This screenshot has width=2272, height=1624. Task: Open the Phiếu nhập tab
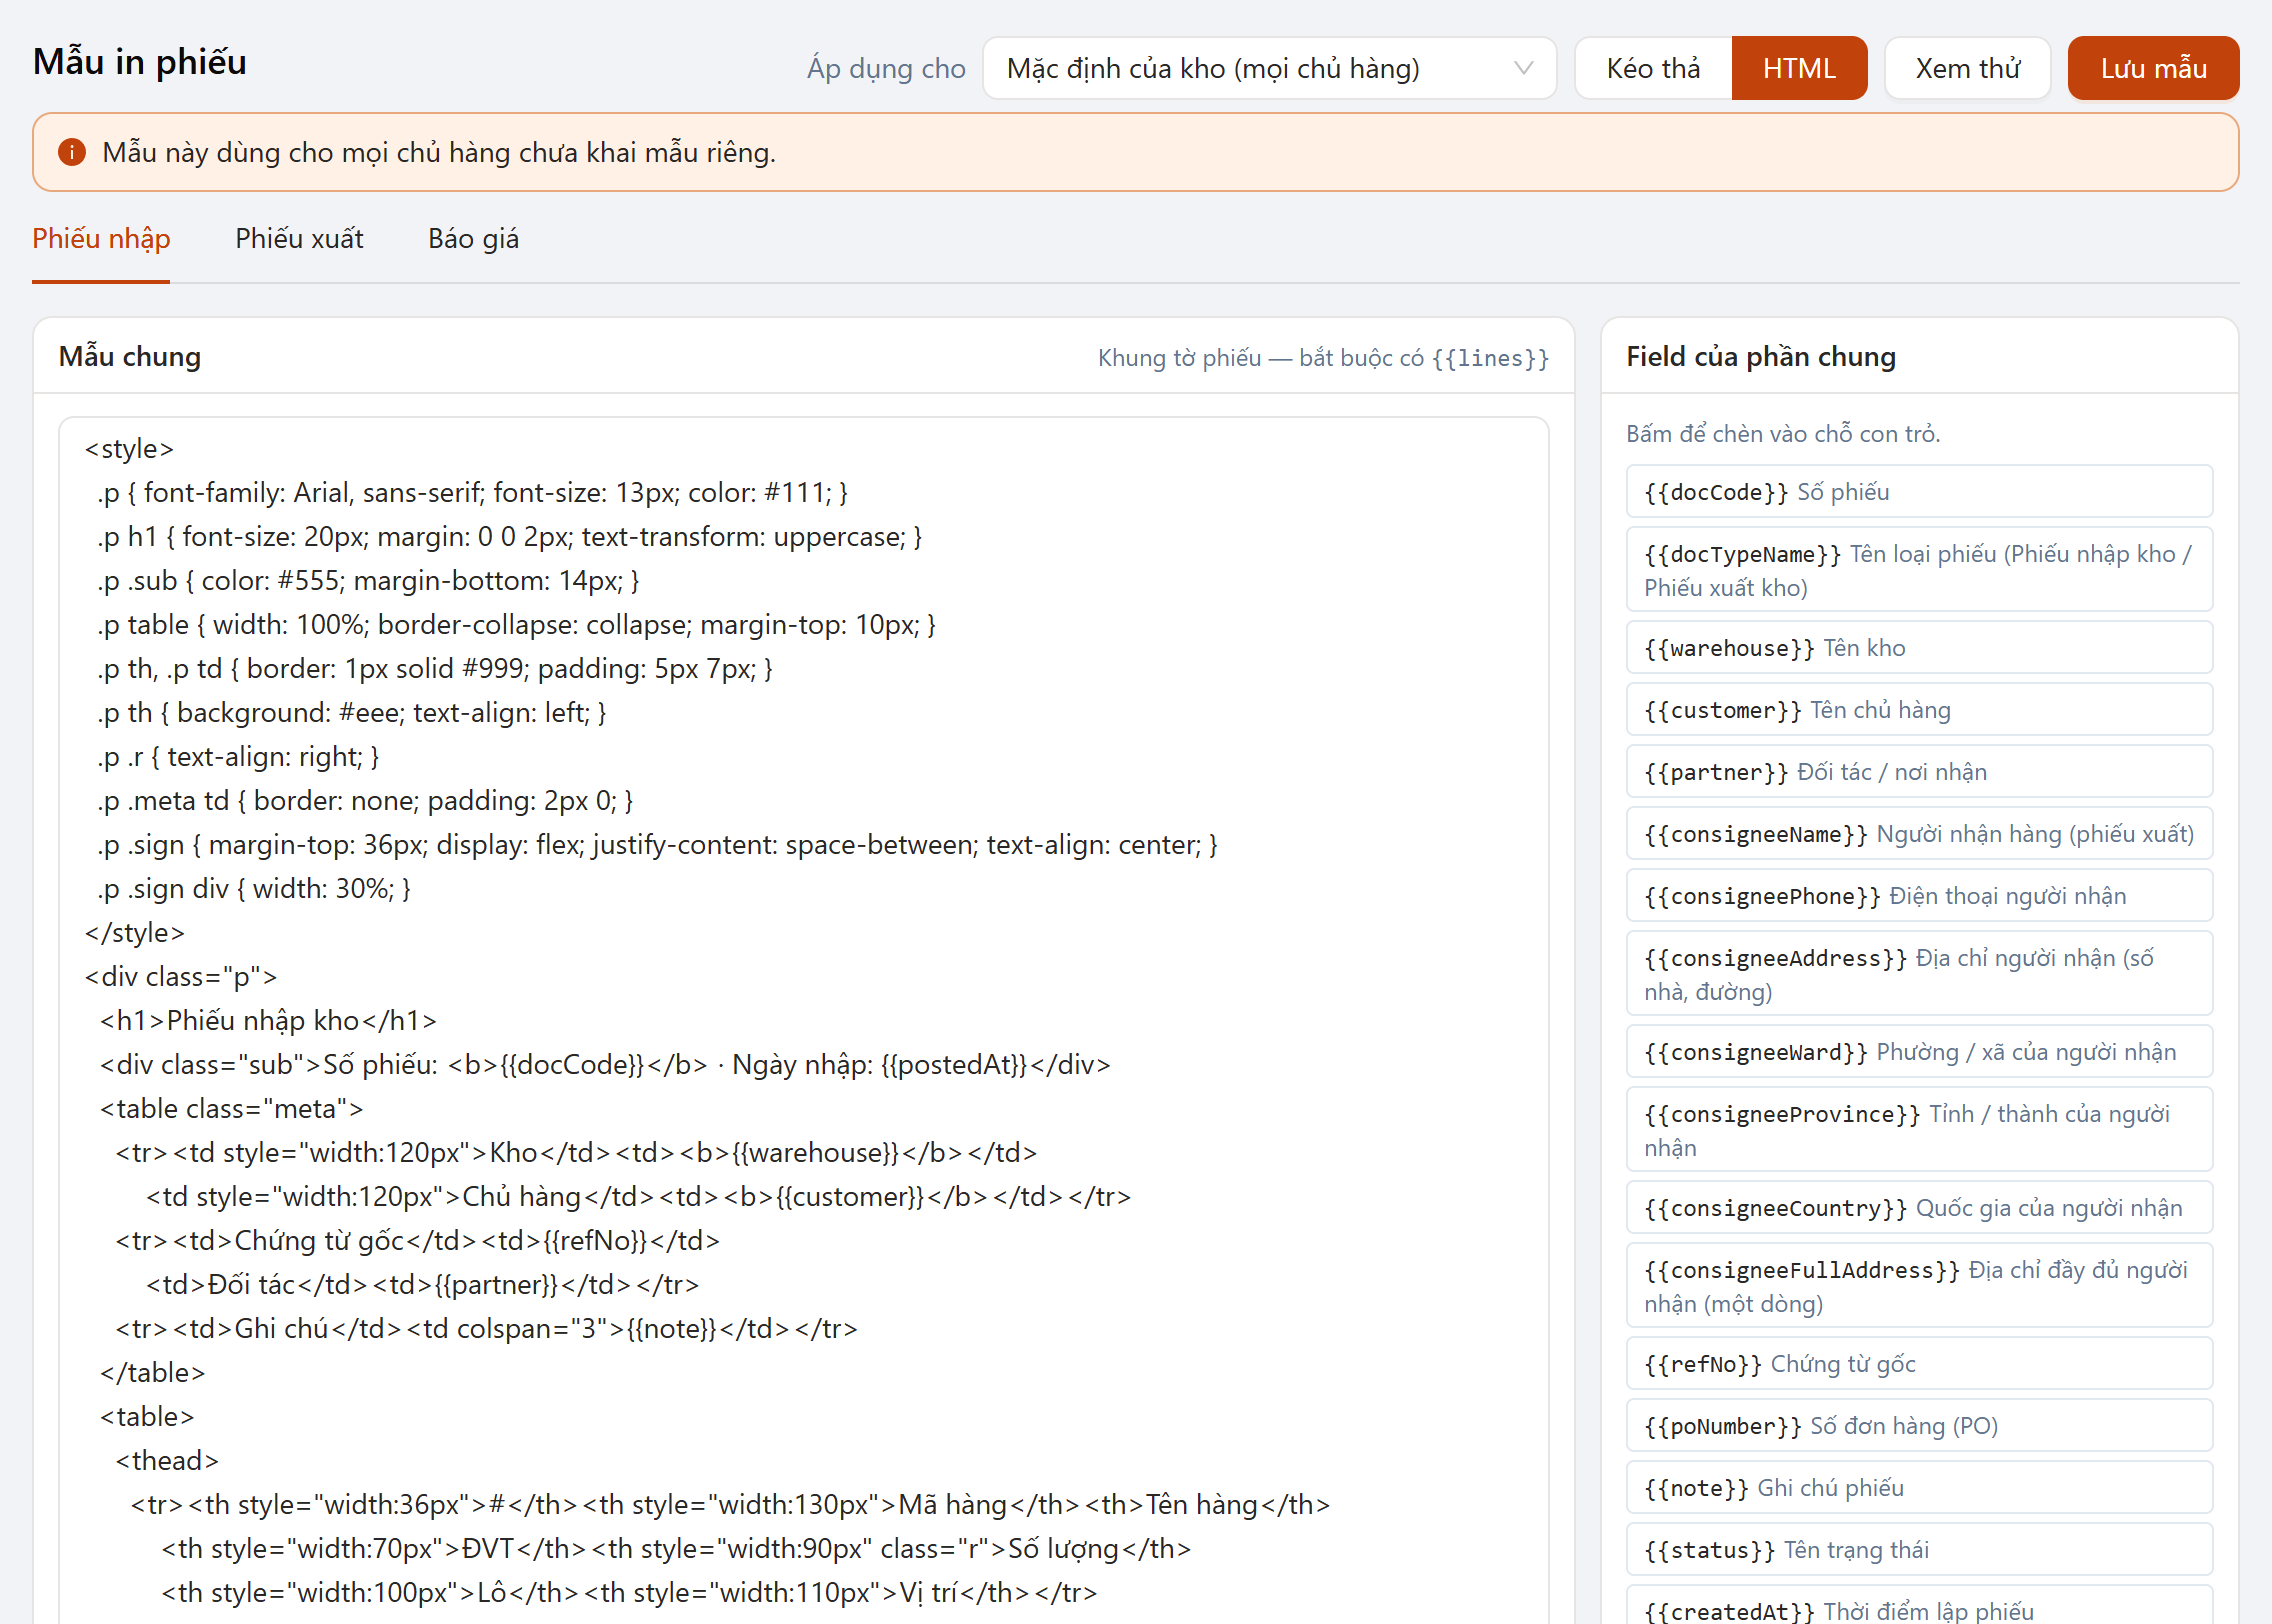coord(101,239)
